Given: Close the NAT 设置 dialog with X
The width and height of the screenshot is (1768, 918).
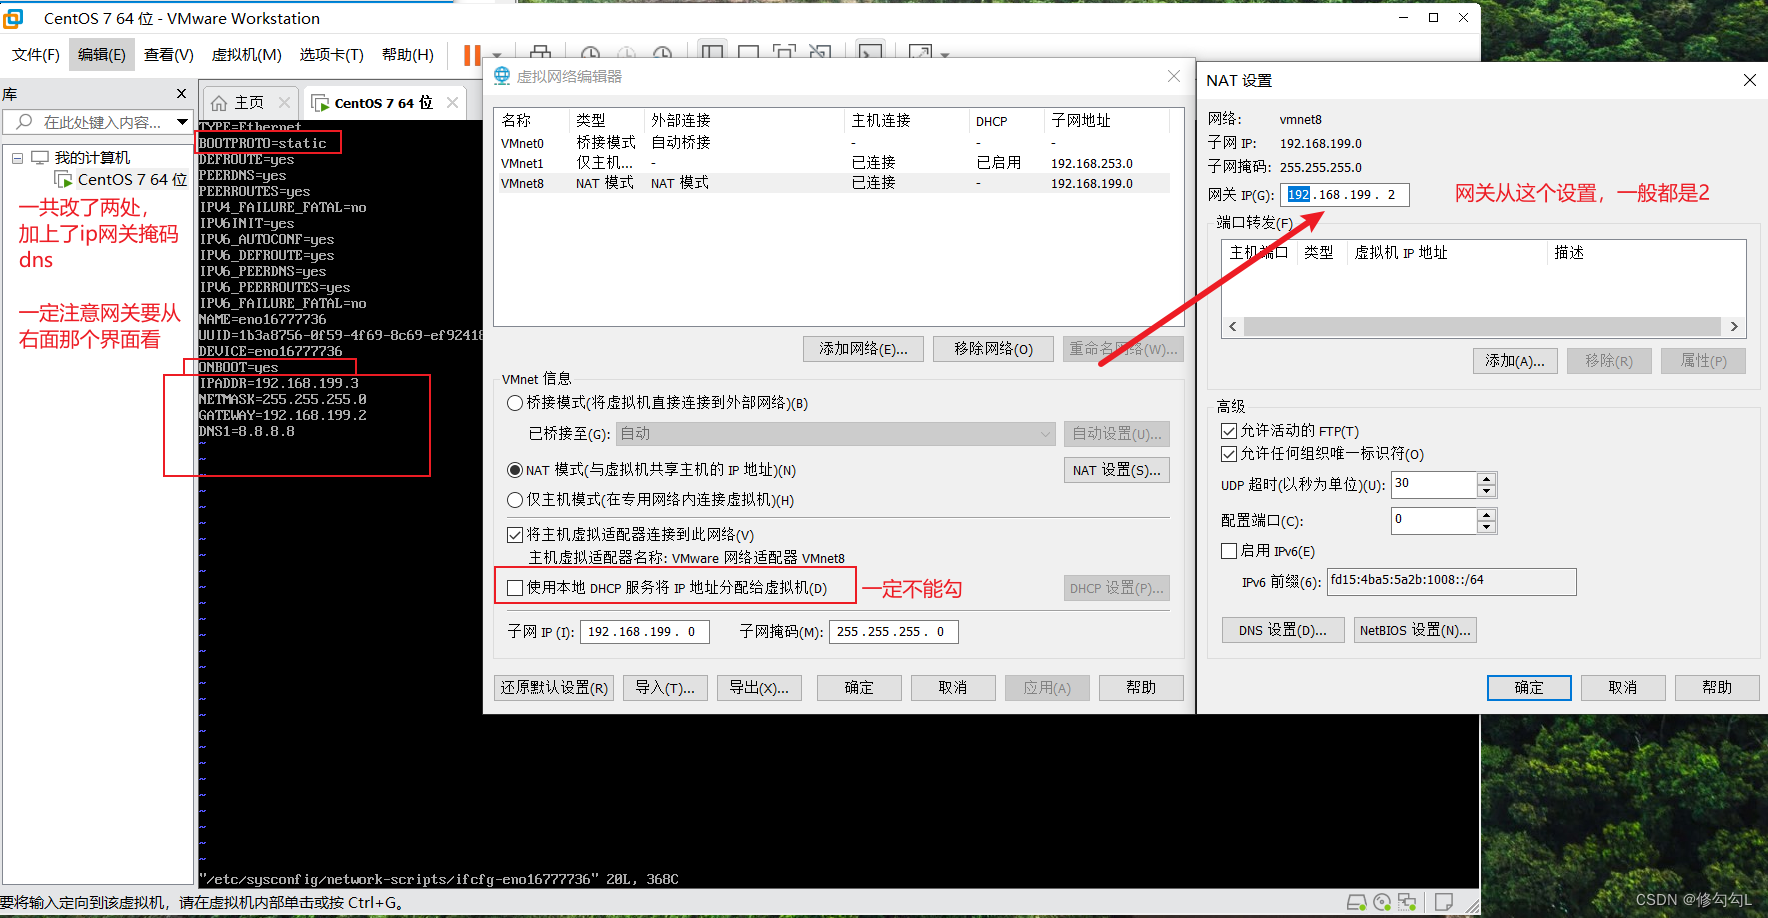Looking at the screenshot, I should tap(1750, 80).
